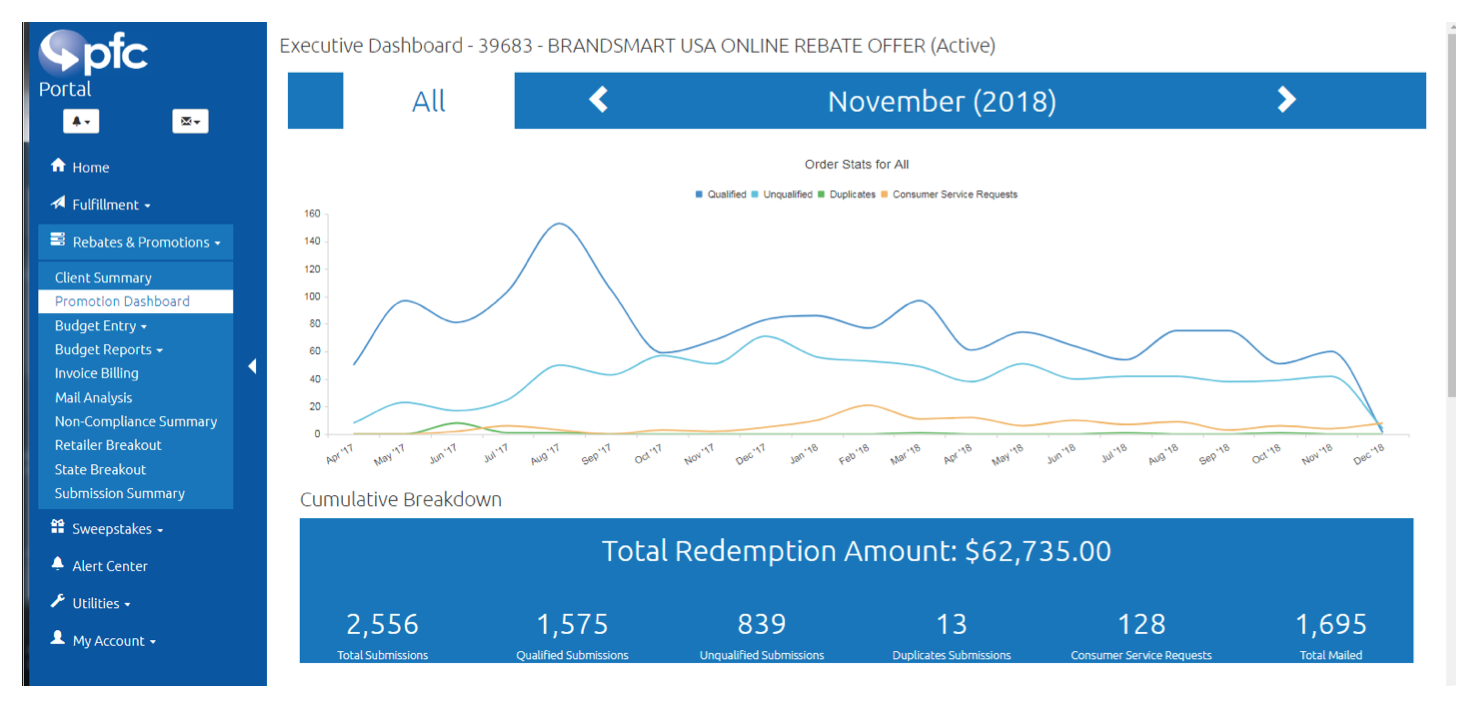Click the Alert Center bell icon

tap(58, 564)
